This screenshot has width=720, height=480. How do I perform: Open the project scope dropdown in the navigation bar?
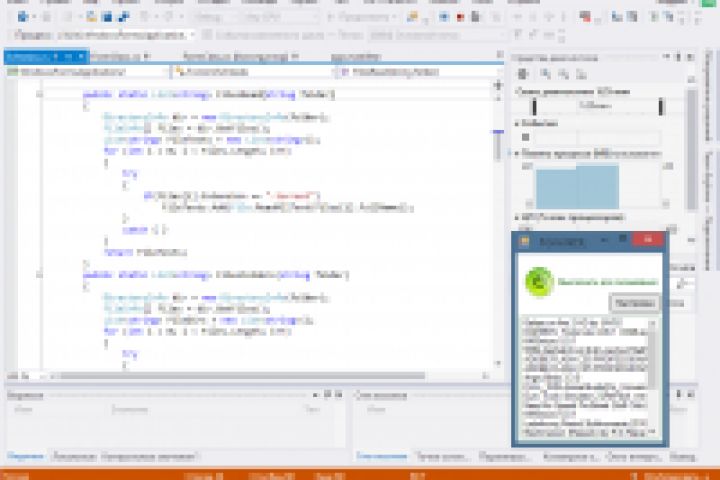[x=87, y=72]
